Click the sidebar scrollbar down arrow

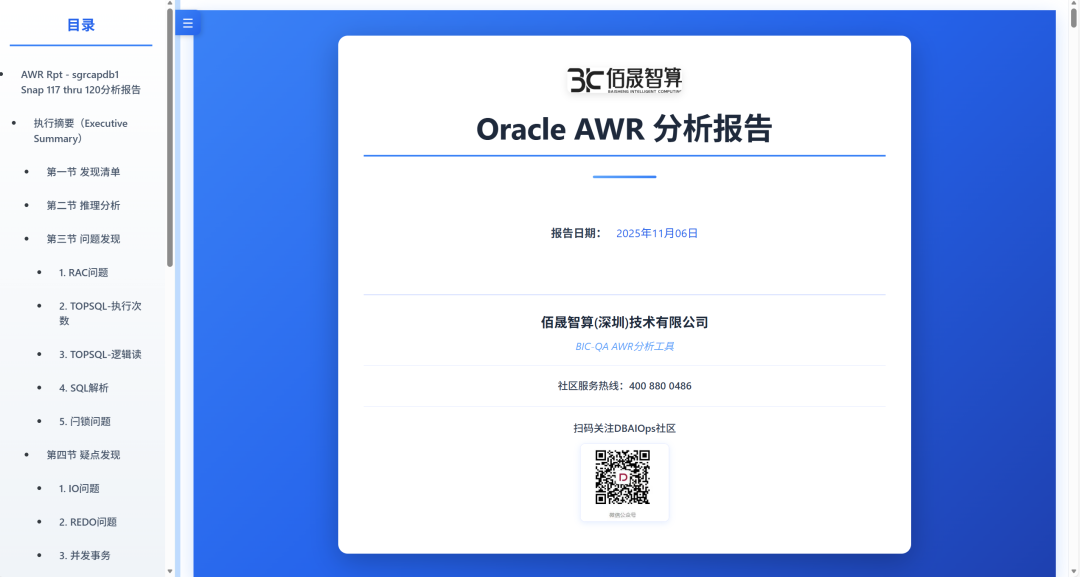[170, 571]
